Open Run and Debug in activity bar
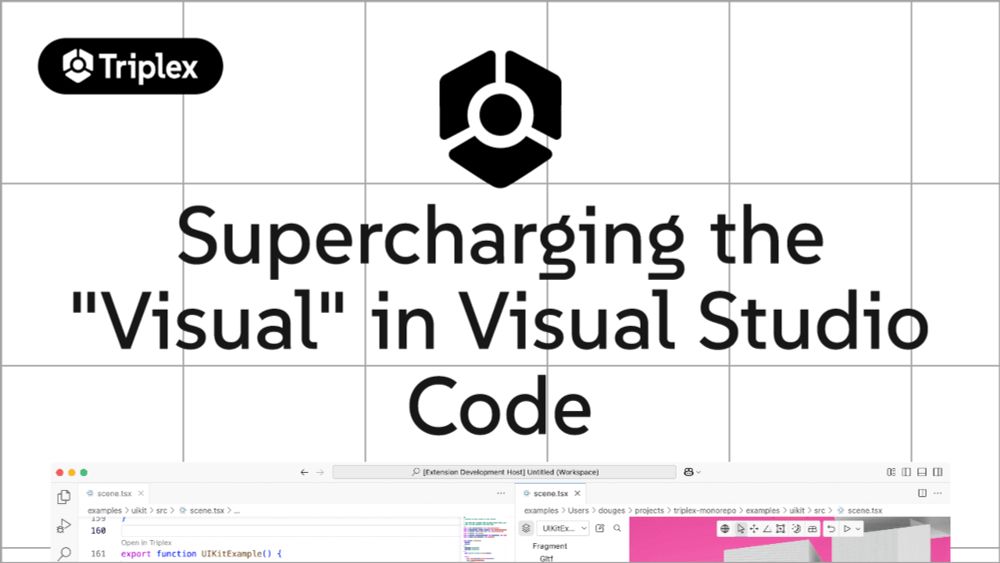 point(64,526)
